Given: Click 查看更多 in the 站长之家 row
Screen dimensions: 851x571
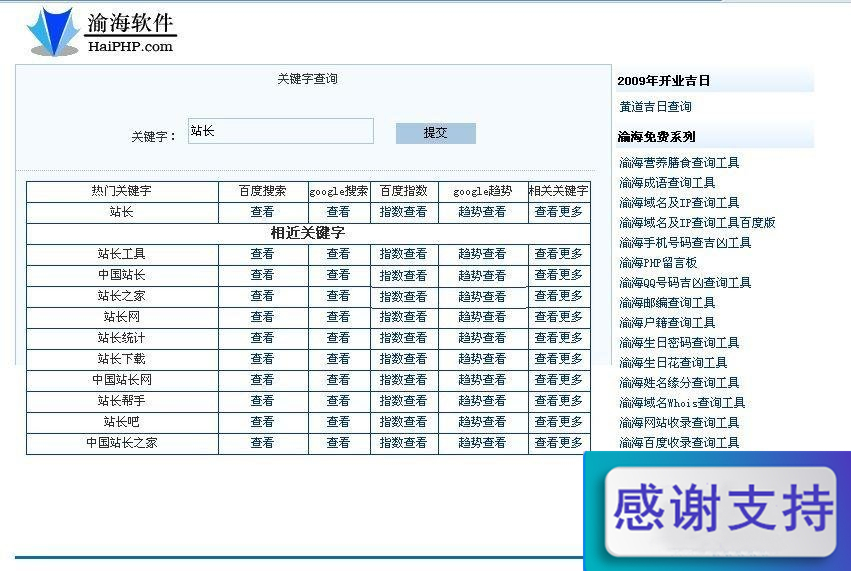Looking at the screenshot, I should pos(558,296).
